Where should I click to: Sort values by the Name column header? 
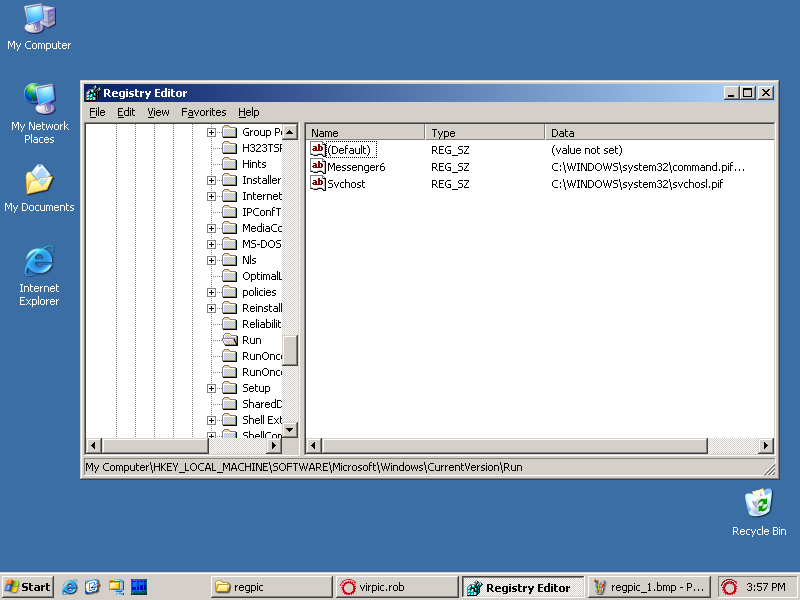coord(365,133)
